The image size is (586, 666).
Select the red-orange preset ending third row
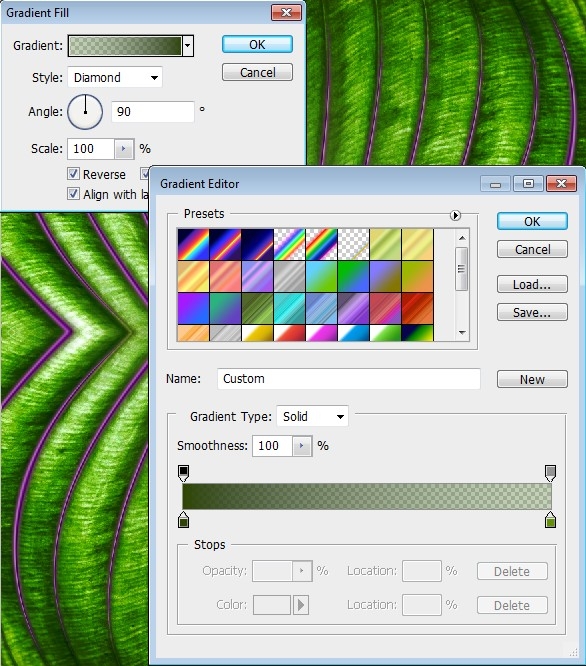tap(418, 309)
